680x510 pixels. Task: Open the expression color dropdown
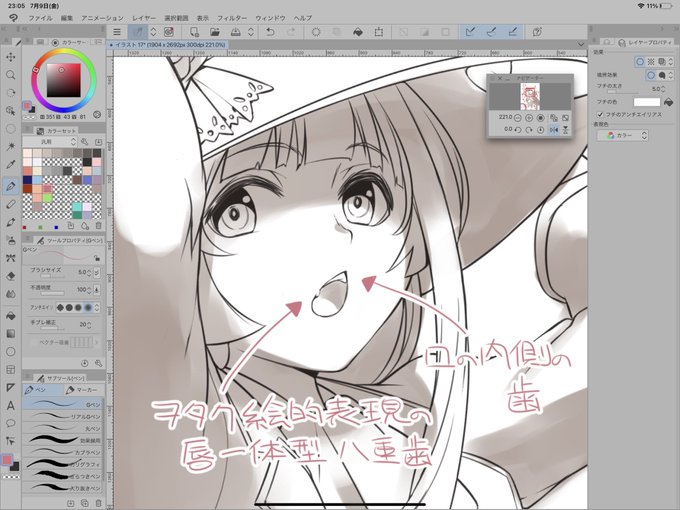point(623,136)
